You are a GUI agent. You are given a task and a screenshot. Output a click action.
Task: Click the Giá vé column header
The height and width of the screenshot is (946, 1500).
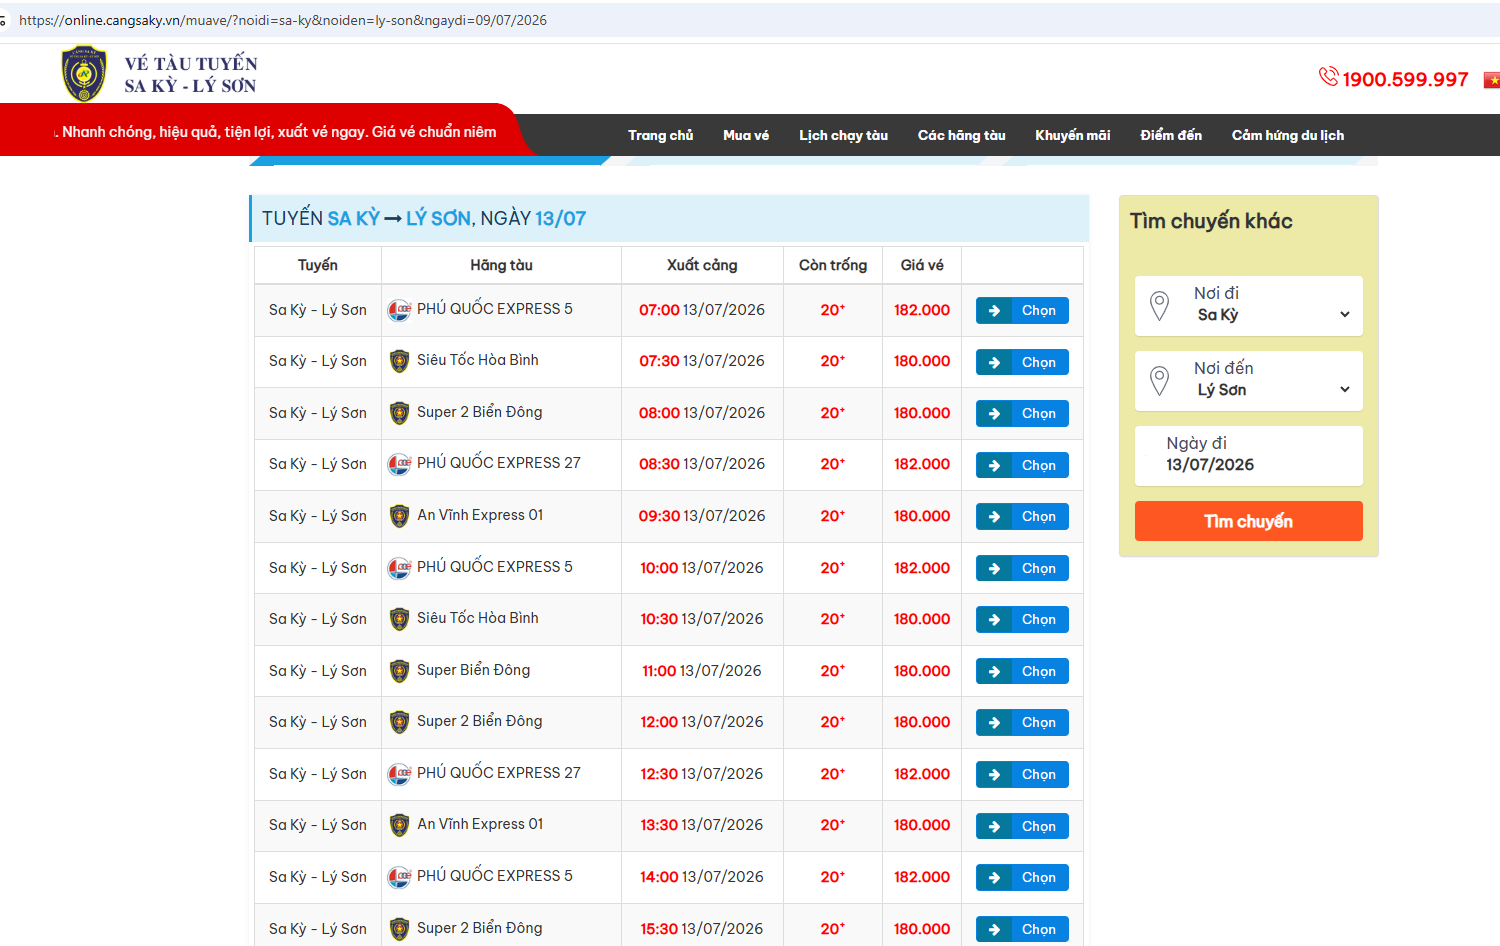pyautogui.click(x=922, y=265)
